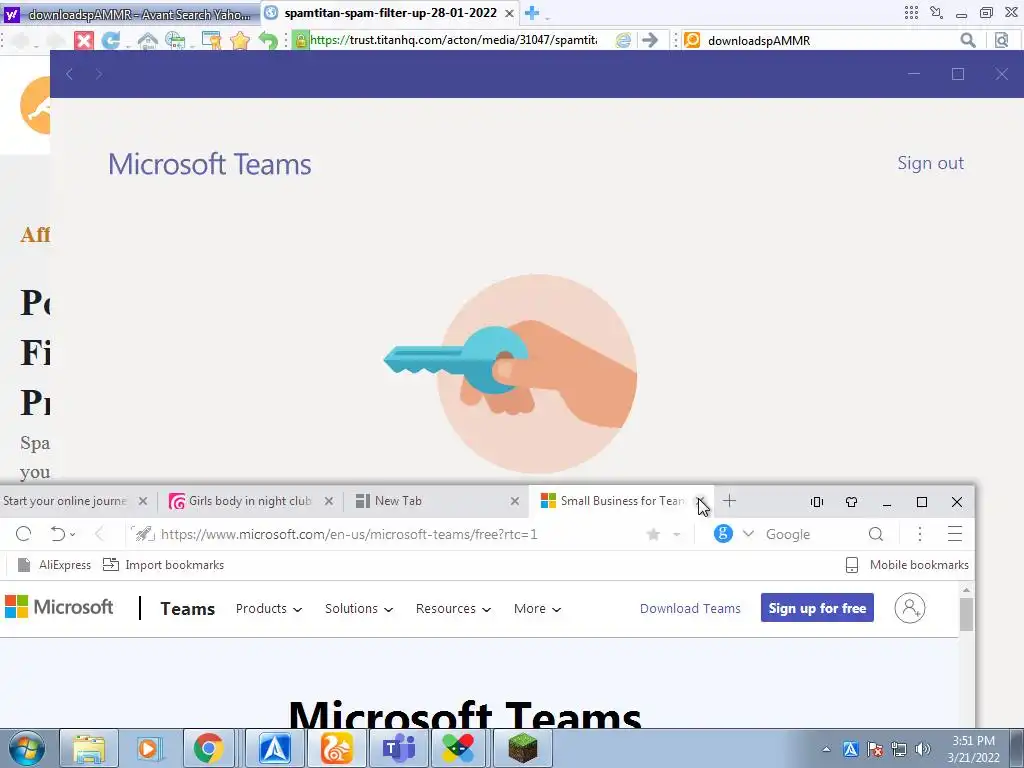Click volume speaker icon in system tray

[923, 749]
